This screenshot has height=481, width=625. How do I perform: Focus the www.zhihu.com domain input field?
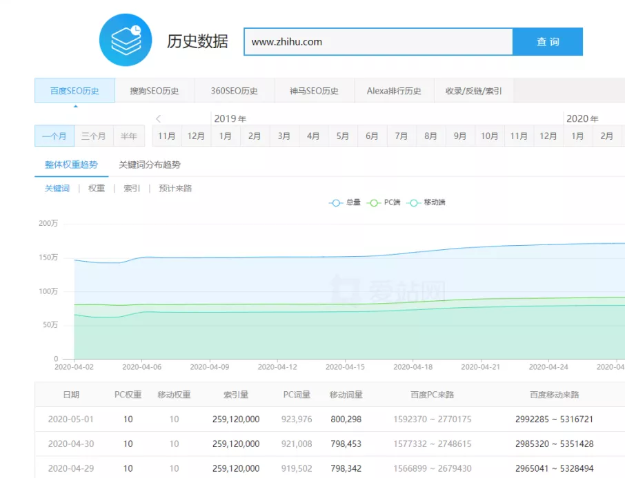(378, 41)
